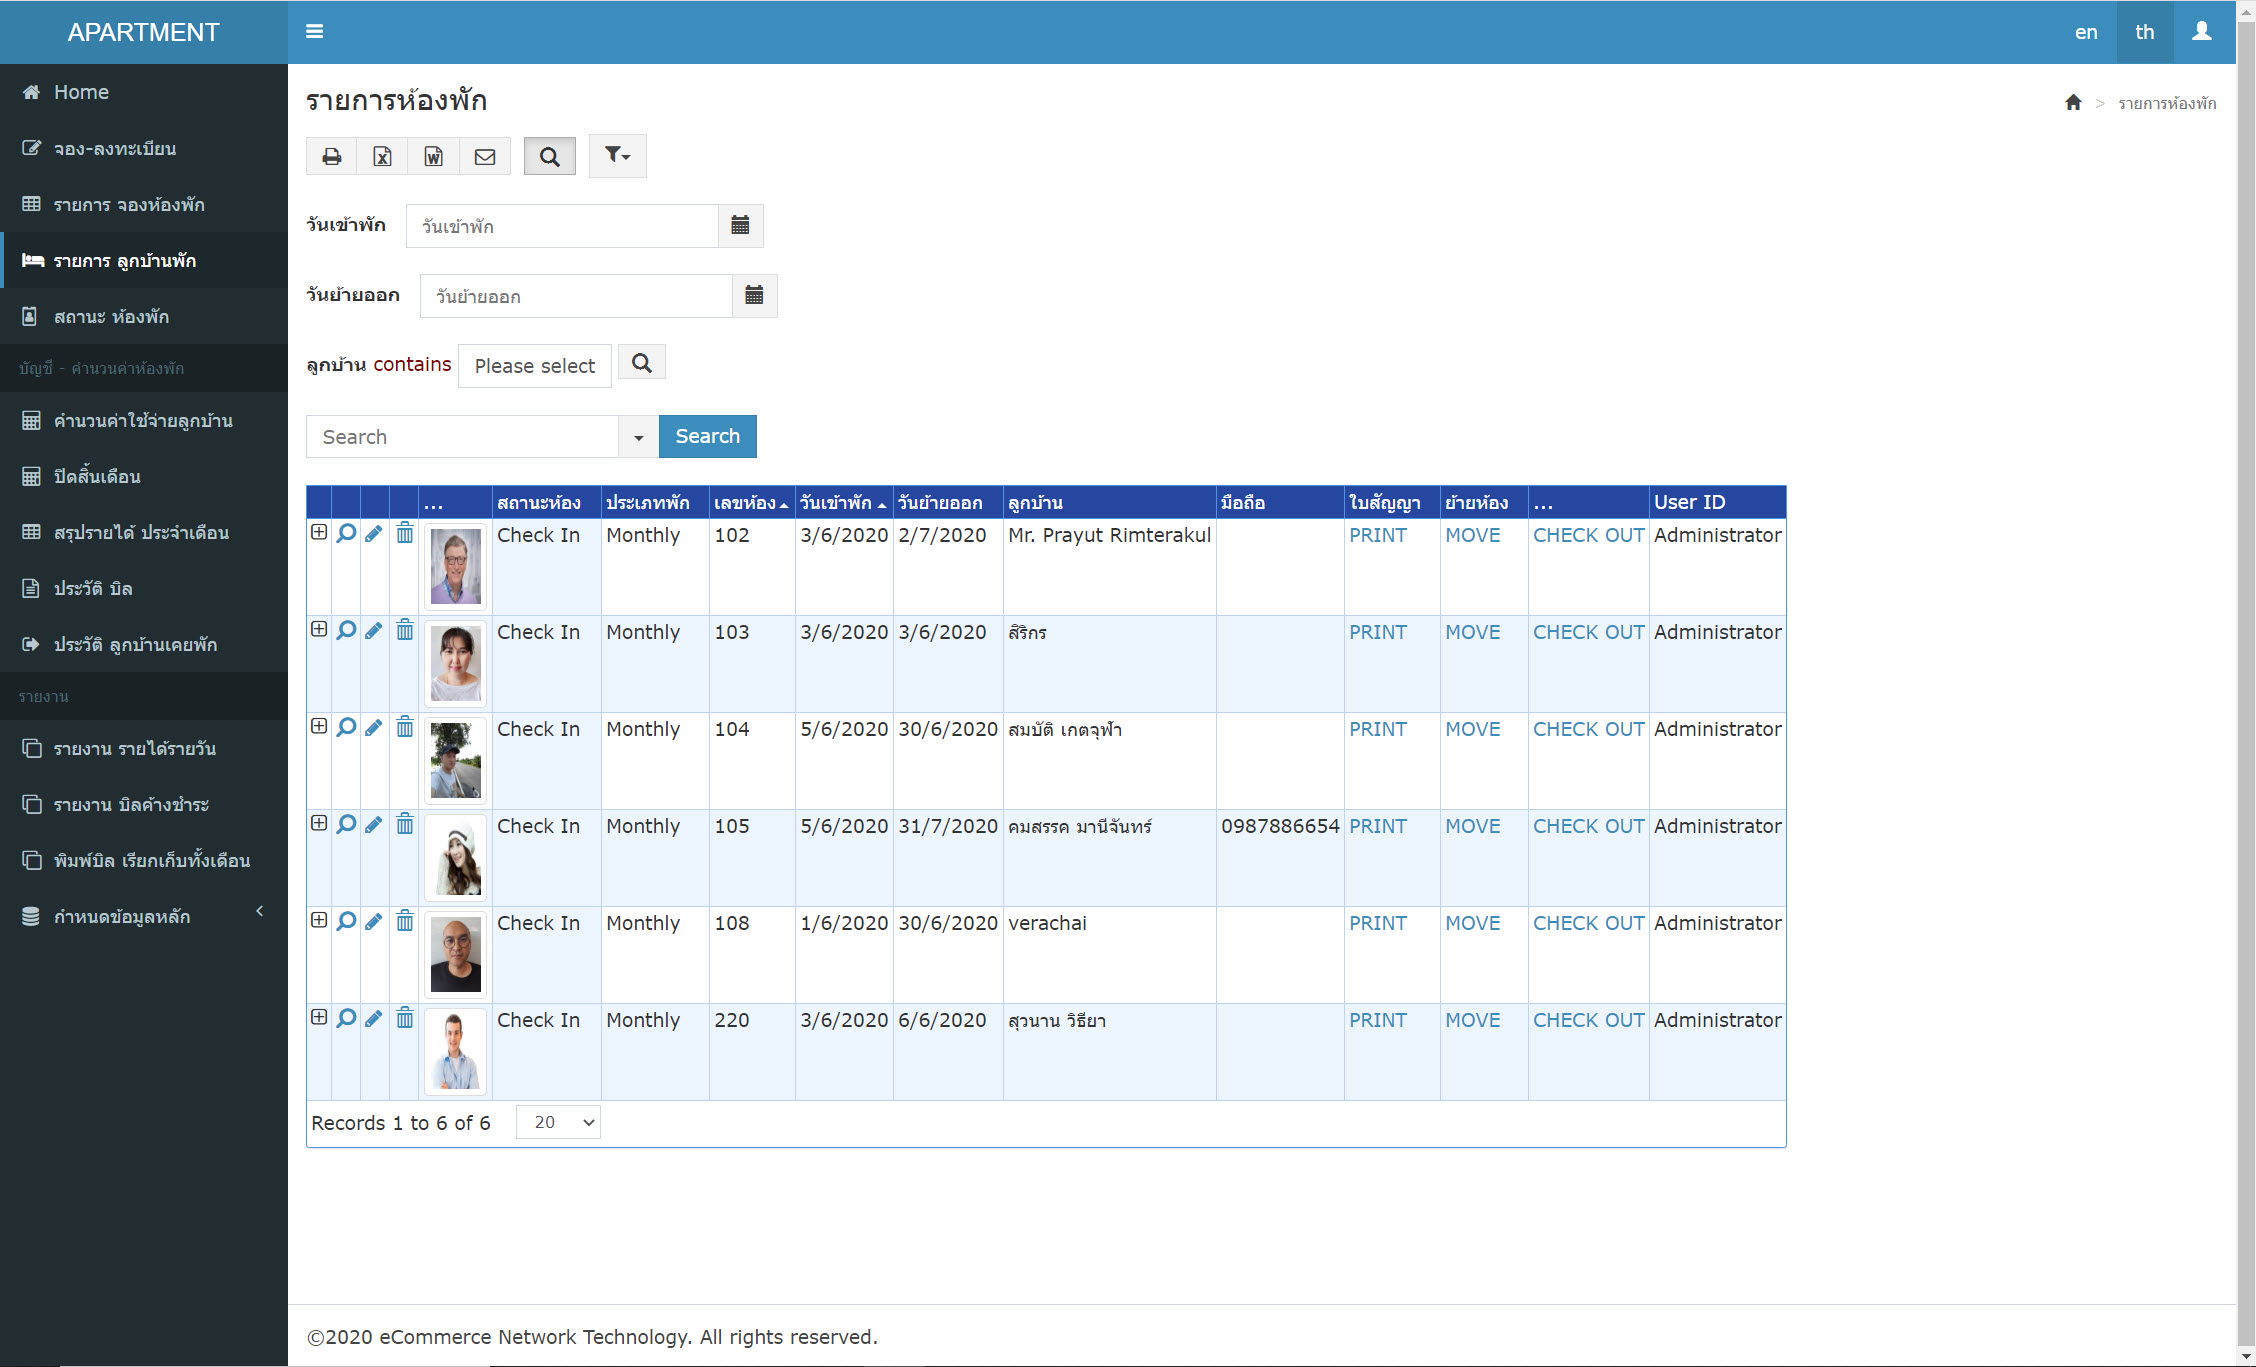Edit room 108 record pencil icon
This screenshot has height=1367, width=2256.
click(x=374, y=921)
